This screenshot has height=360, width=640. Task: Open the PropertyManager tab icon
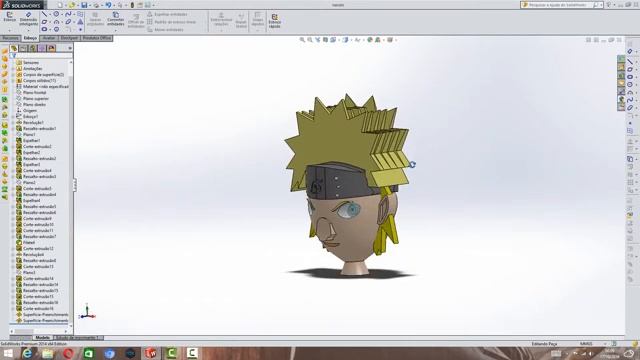tap(23, 48)
